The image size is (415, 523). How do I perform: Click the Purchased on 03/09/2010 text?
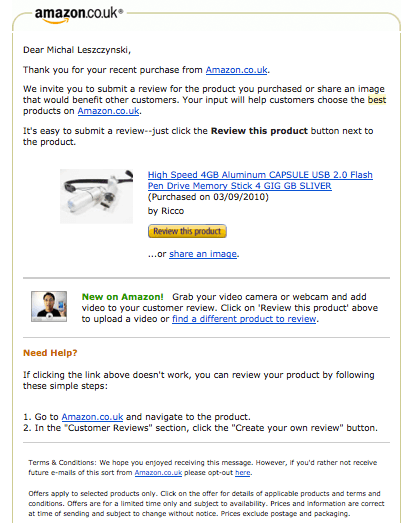pos(208,197)
